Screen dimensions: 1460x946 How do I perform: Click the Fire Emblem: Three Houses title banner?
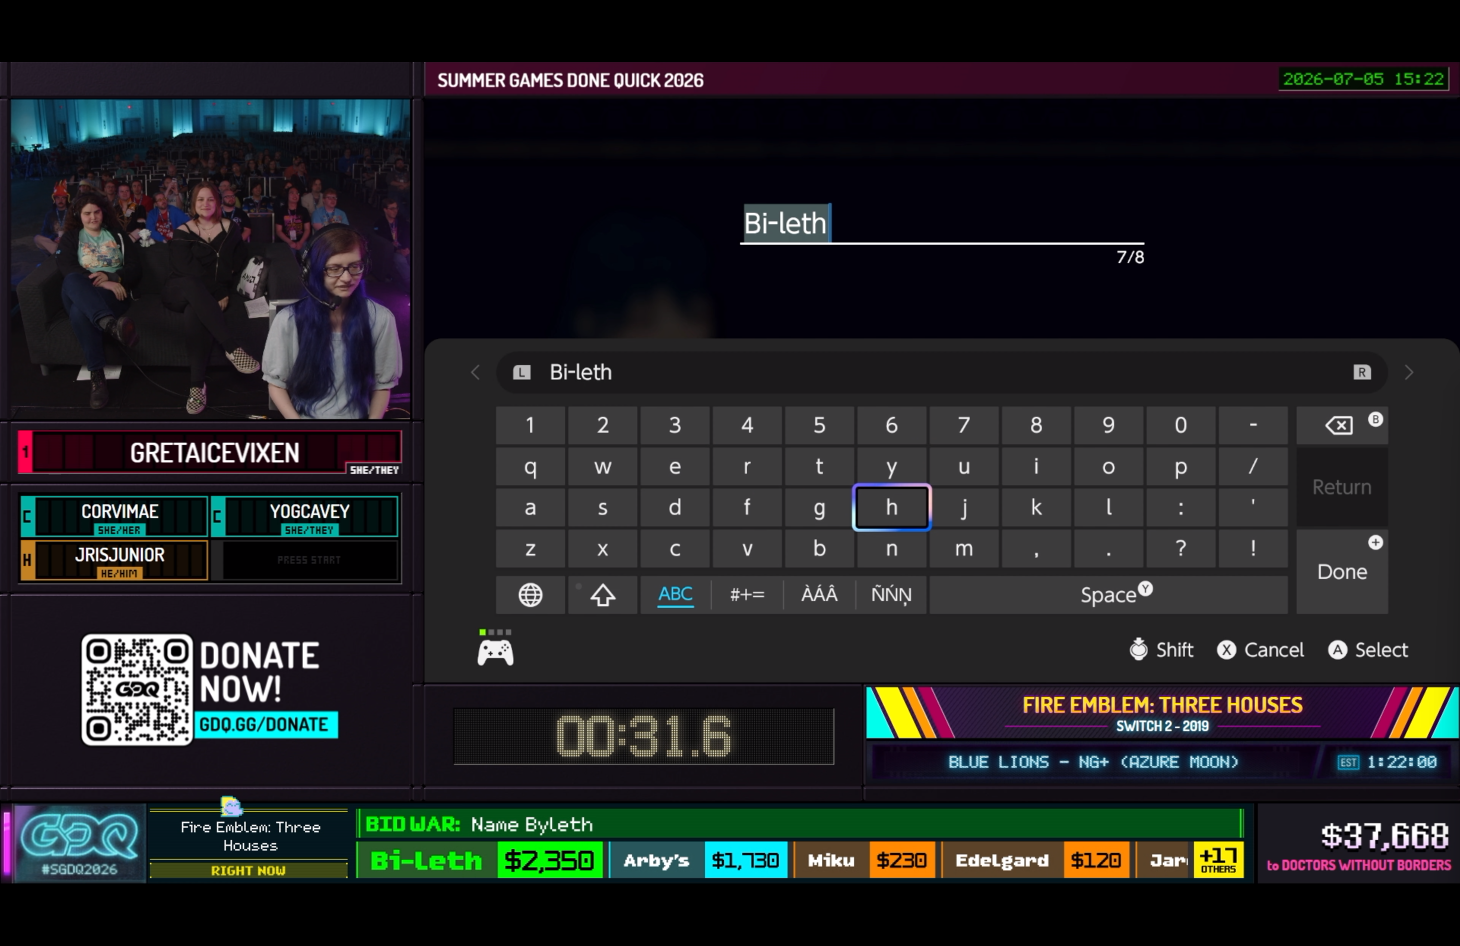1162,712
